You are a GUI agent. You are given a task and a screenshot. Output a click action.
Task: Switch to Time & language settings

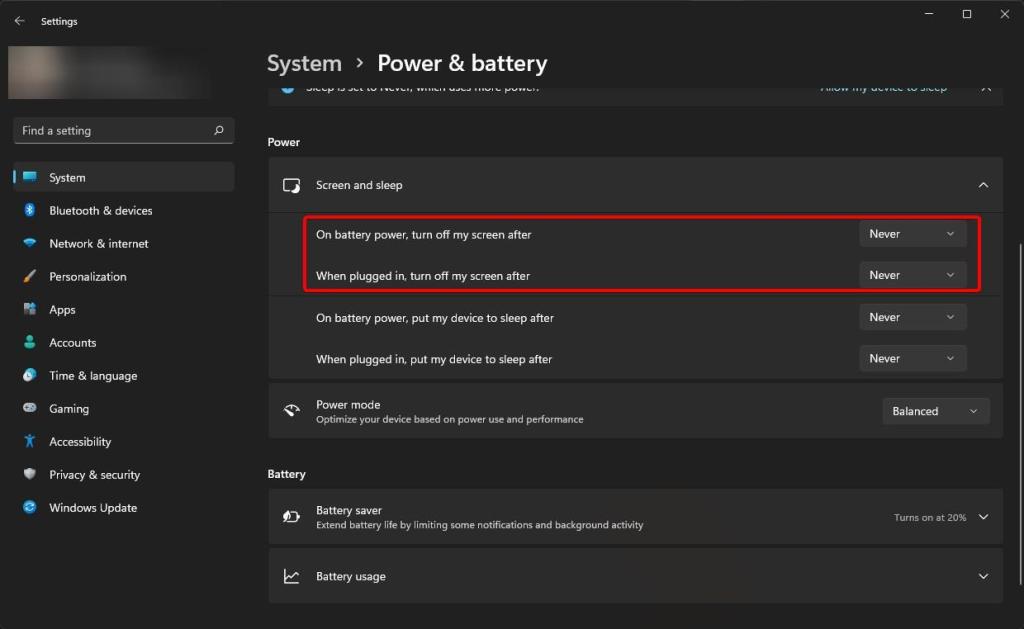tap(123, 375)
